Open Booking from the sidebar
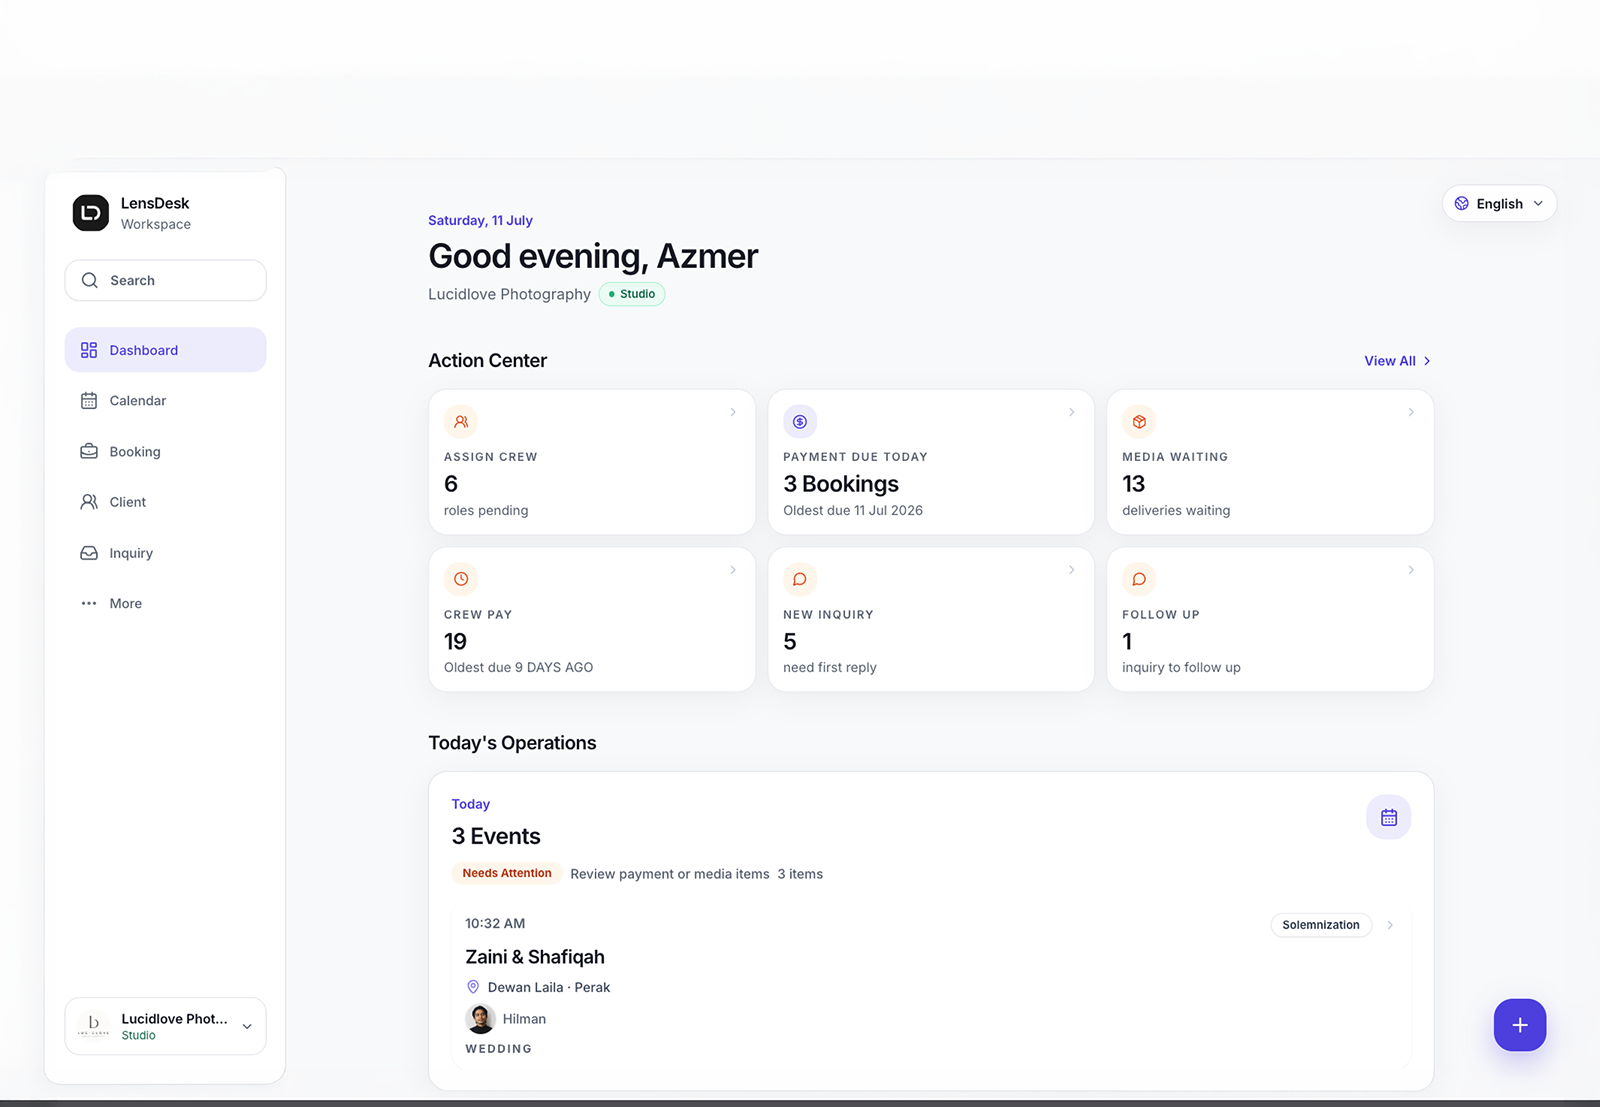1600x1107 pixels. coord(166,451)
